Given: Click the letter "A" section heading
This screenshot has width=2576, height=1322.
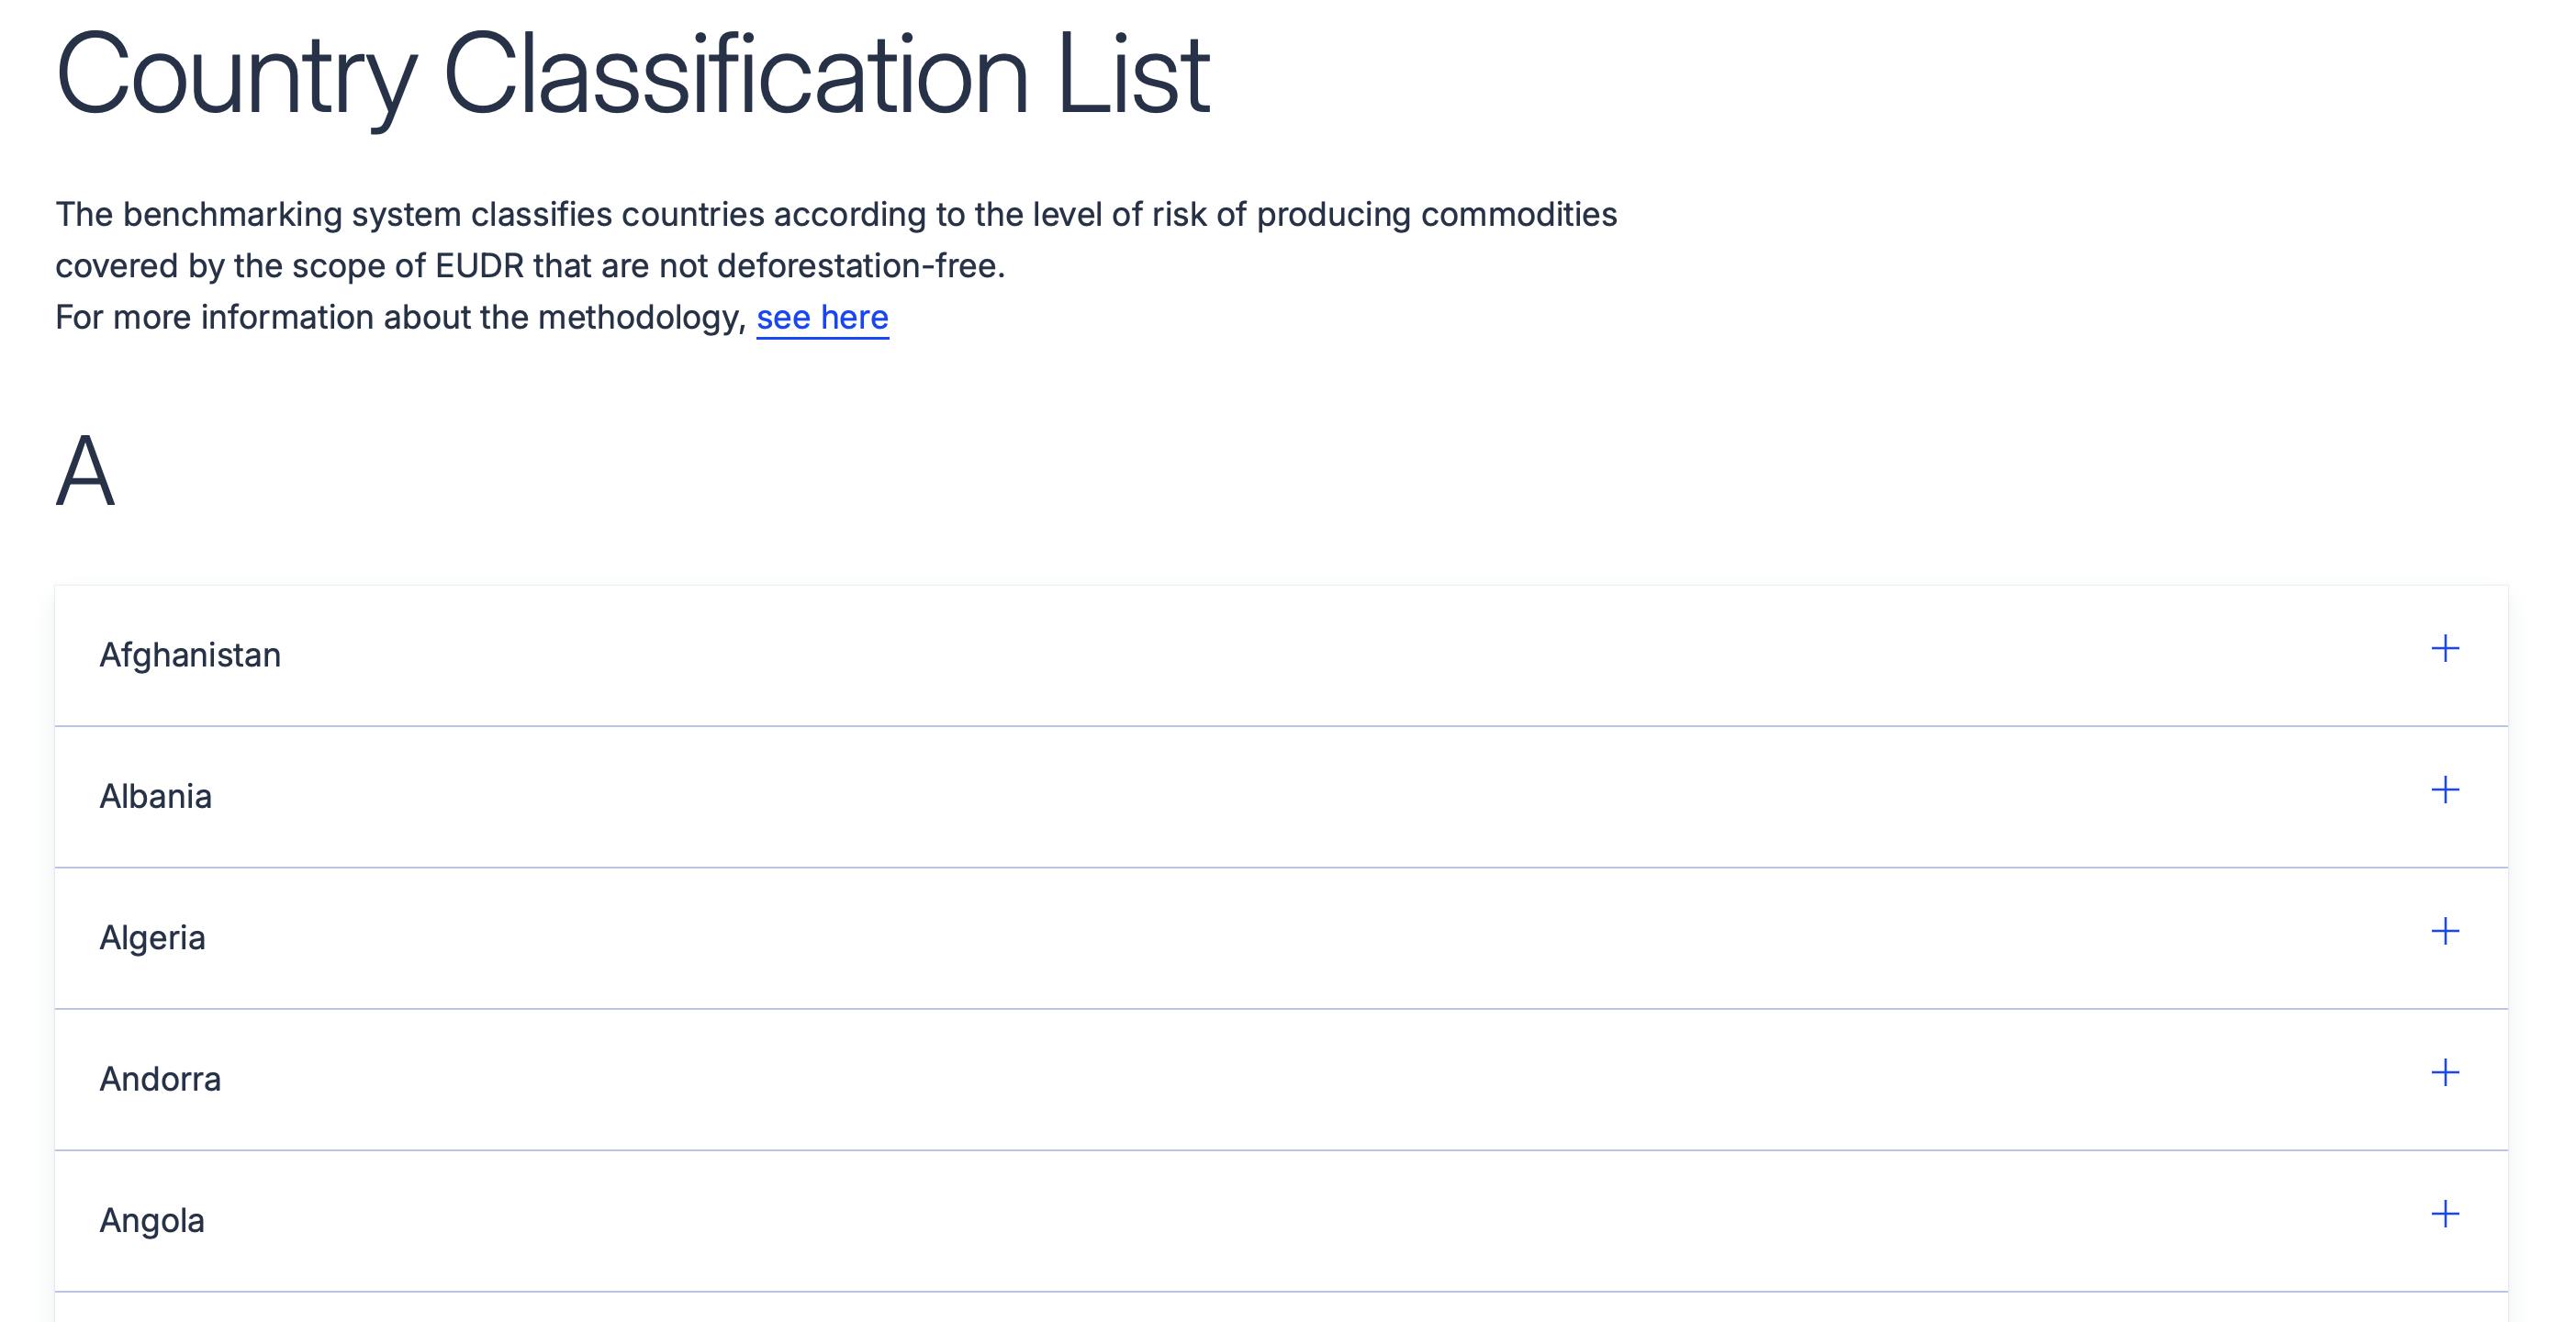Looking at the screenshot, I should pos(85,472).
